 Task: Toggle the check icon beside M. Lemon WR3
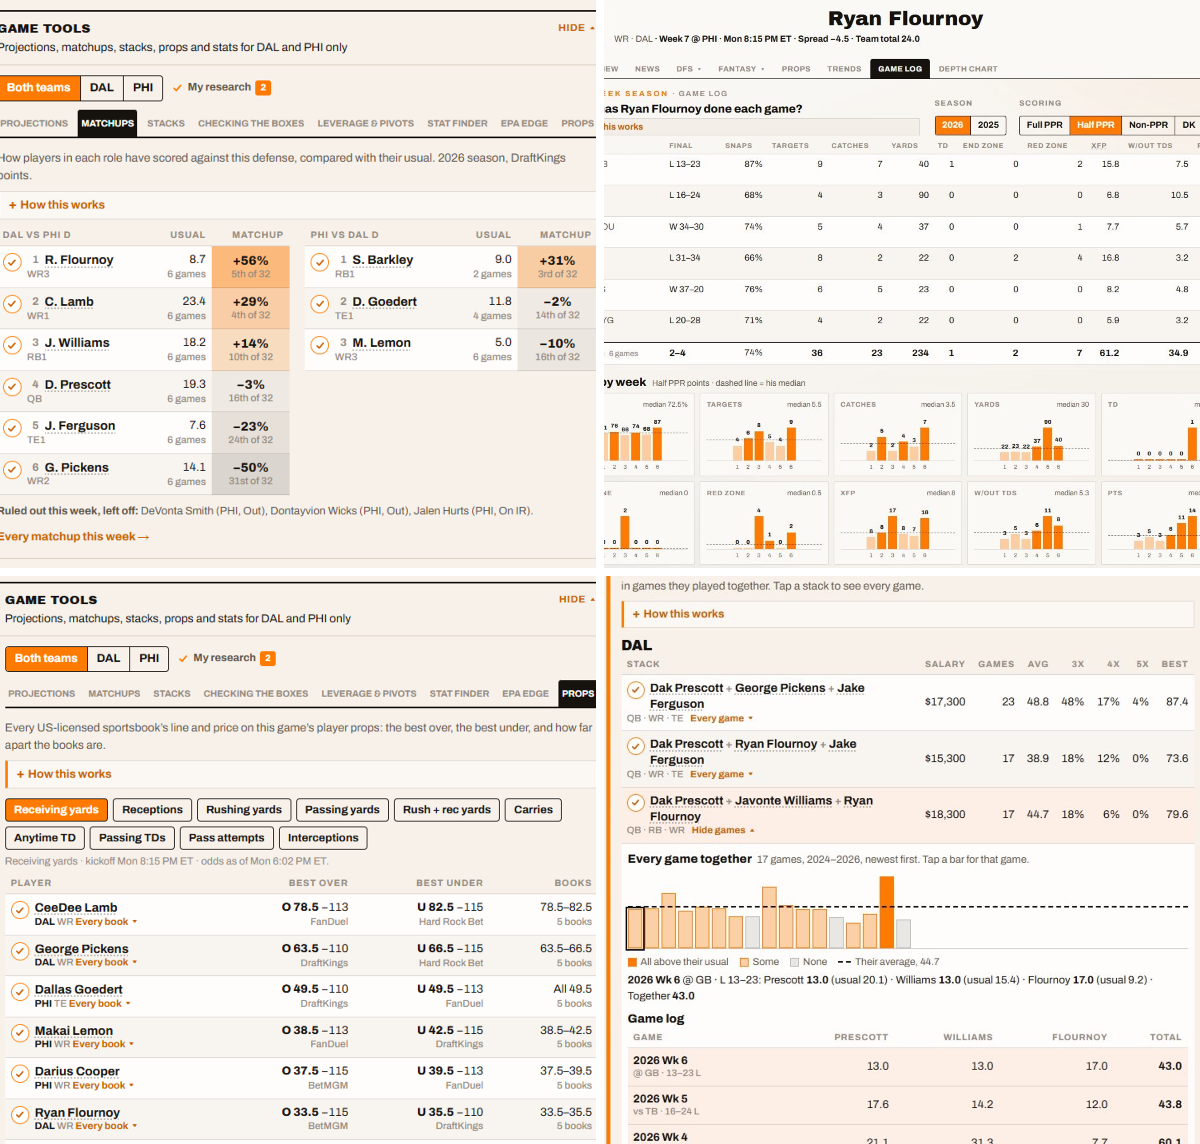320,345
